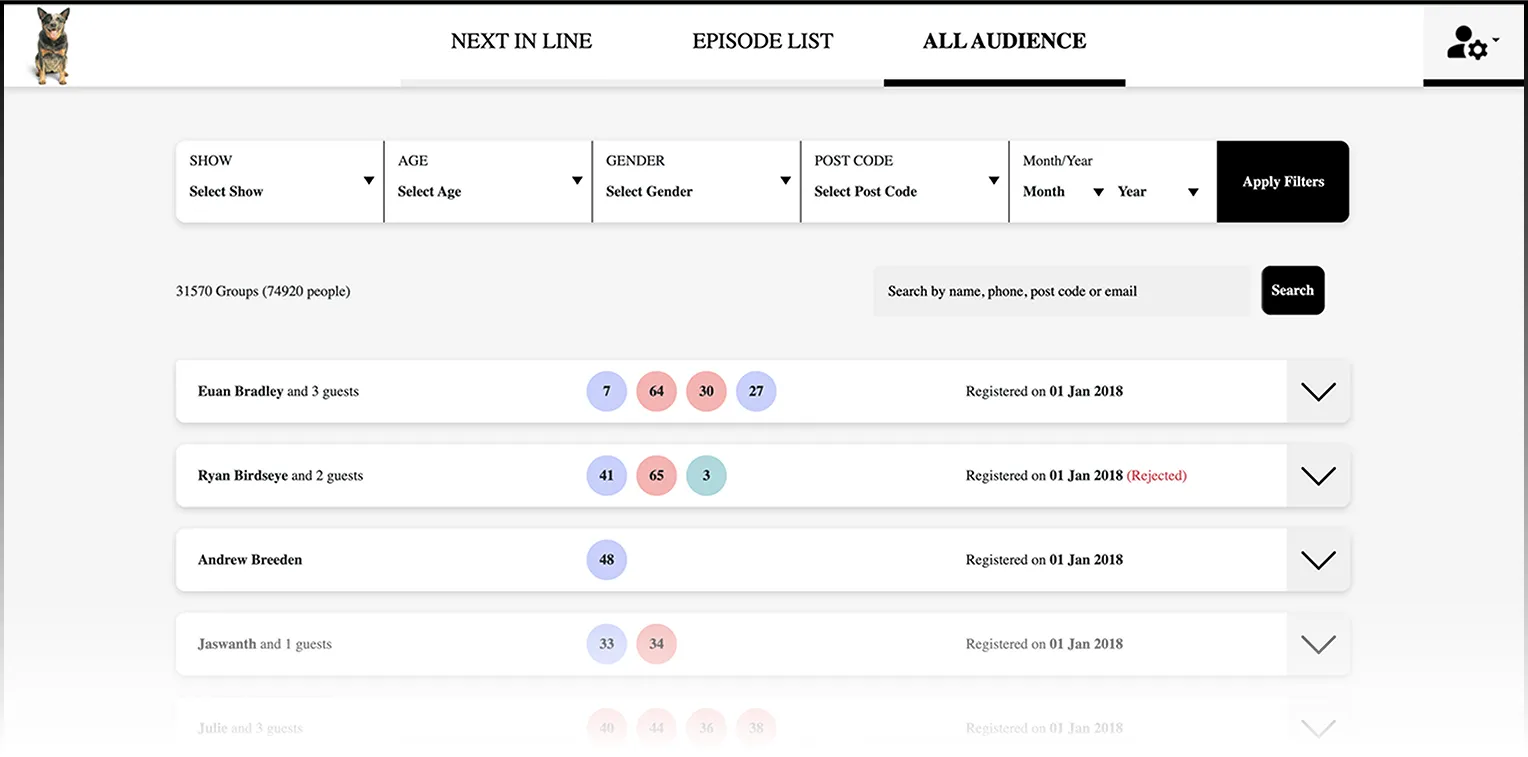Click age badge 7 on Euan Bradley's row
1528x757 pixels.
[606, 391]
